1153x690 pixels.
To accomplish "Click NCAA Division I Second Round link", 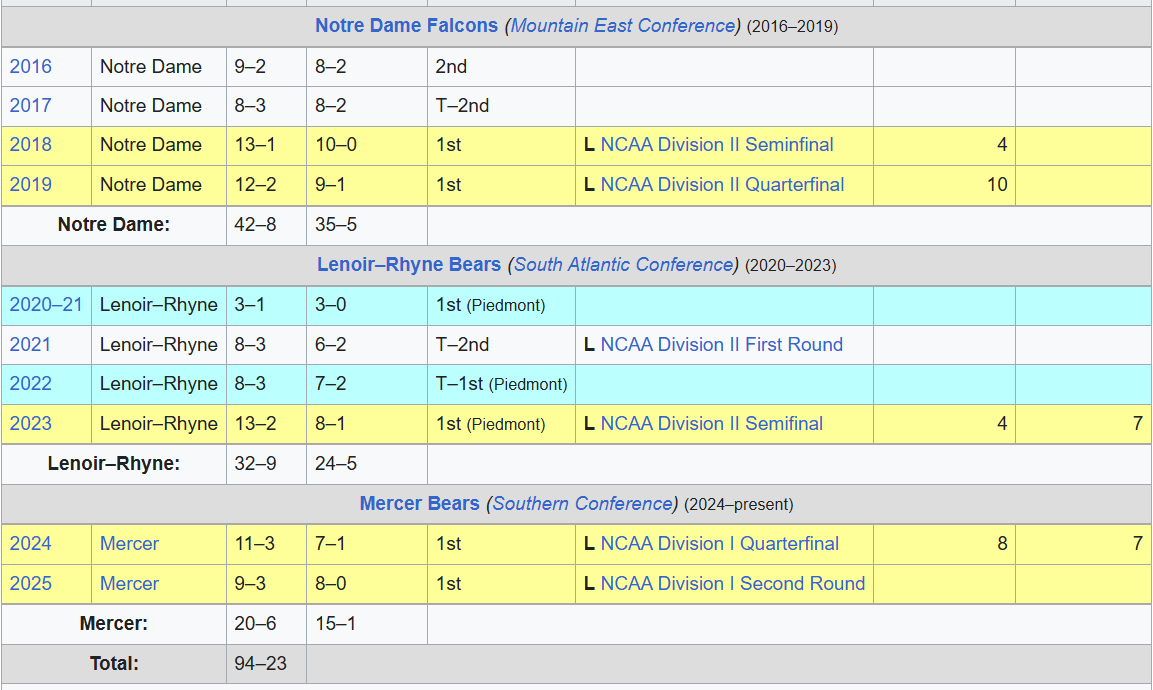I will coord(732,584).
